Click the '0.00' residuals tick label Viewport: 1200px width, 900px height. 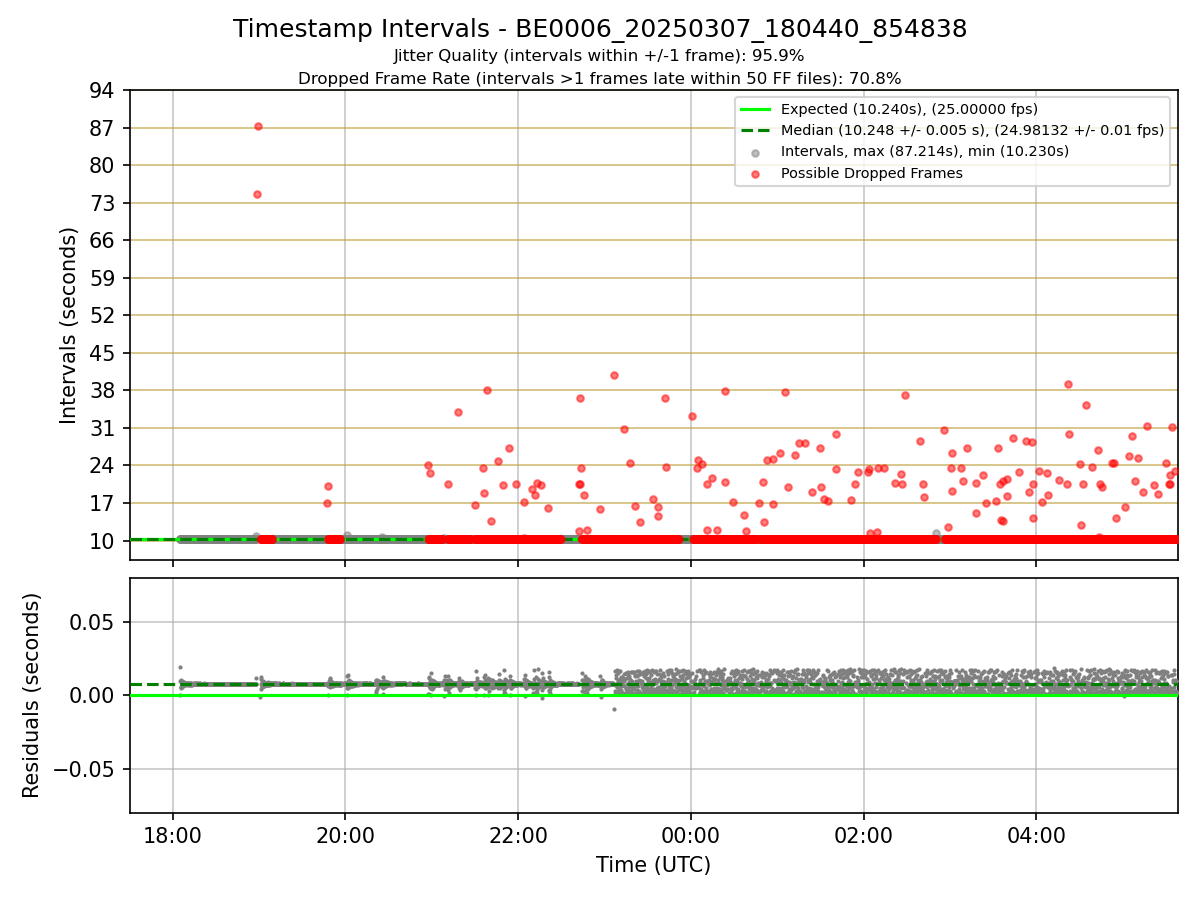pos(94,695)
